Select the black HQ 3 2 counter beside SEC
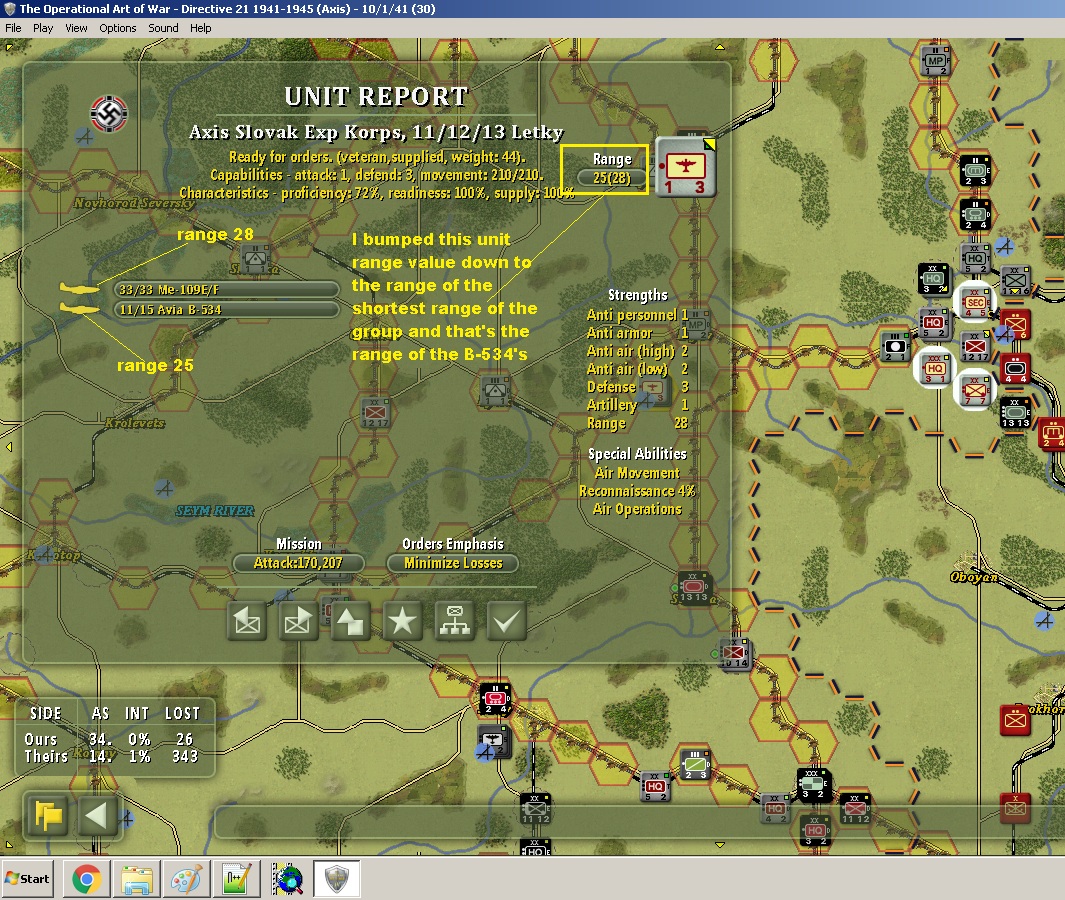This screenshot has width=1065, height=900. pos(933,278)
